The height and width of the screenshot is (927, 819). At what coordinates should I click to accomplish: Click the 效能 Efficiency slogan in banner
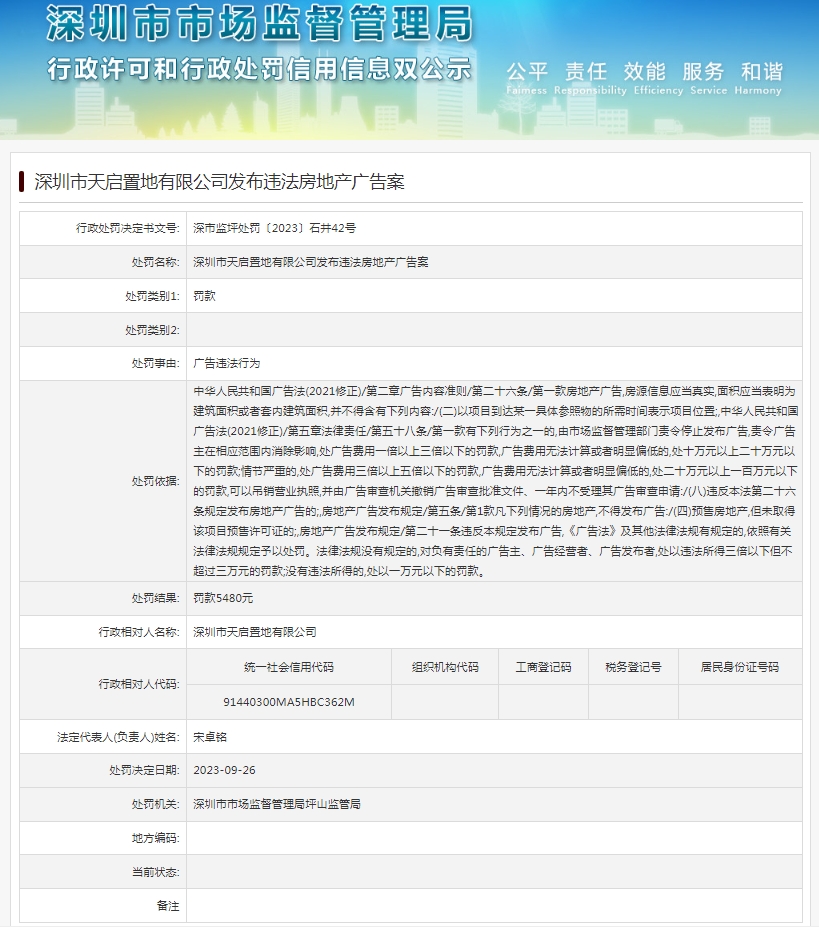658,78
